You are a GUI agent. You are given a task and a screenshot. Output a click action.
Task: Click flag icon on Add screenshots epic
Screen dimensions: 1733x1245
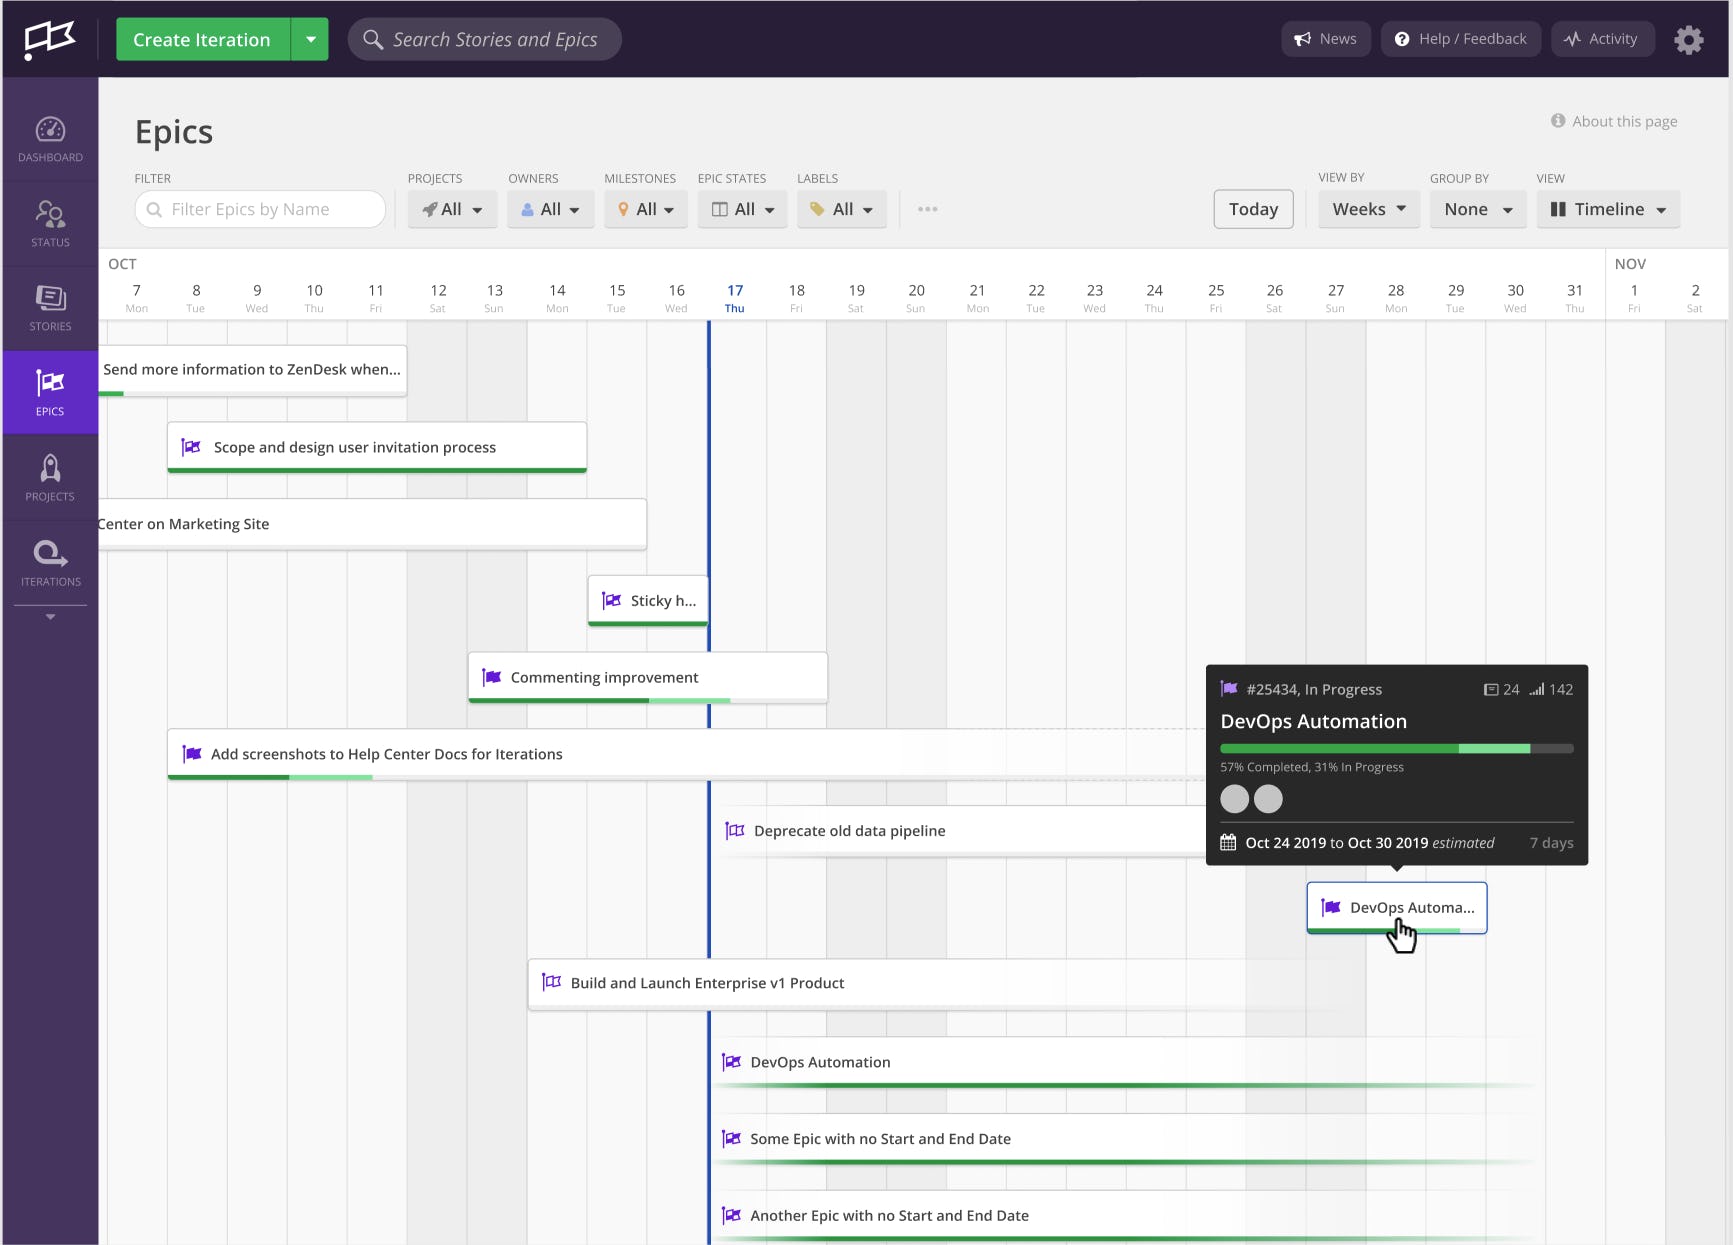[192, 754]
